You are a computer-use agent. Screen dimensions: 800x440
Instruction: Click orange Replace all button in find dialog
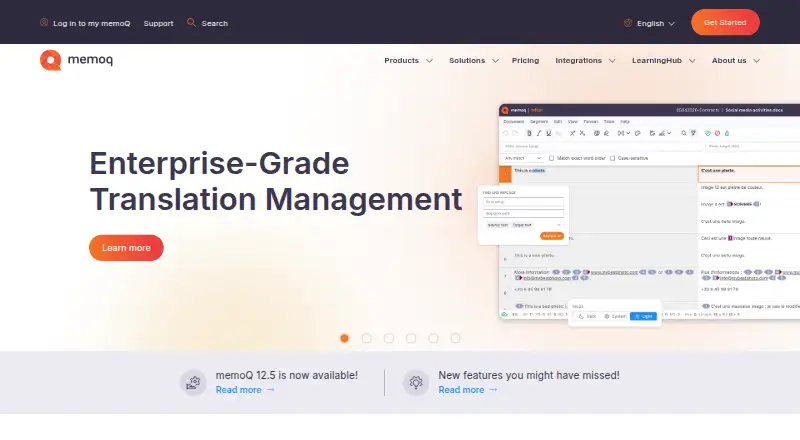tap(552, 236)
